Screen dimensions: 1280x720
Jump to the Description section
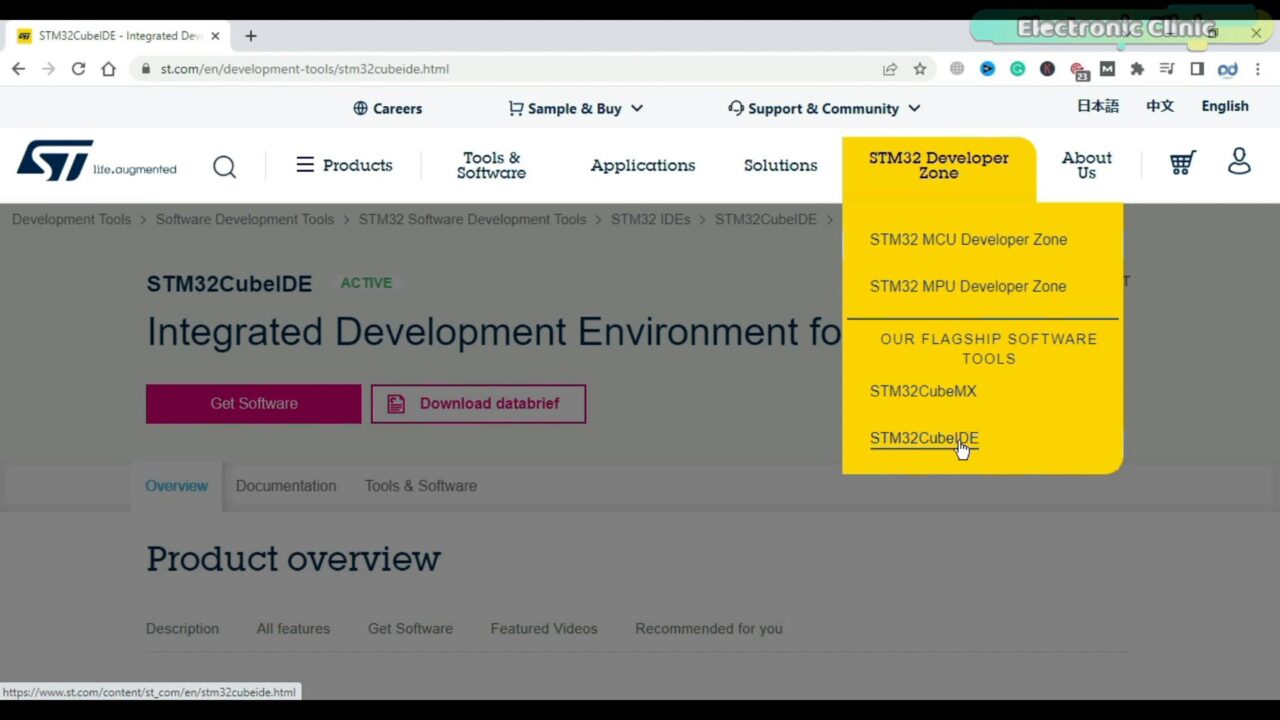[182, 629]
